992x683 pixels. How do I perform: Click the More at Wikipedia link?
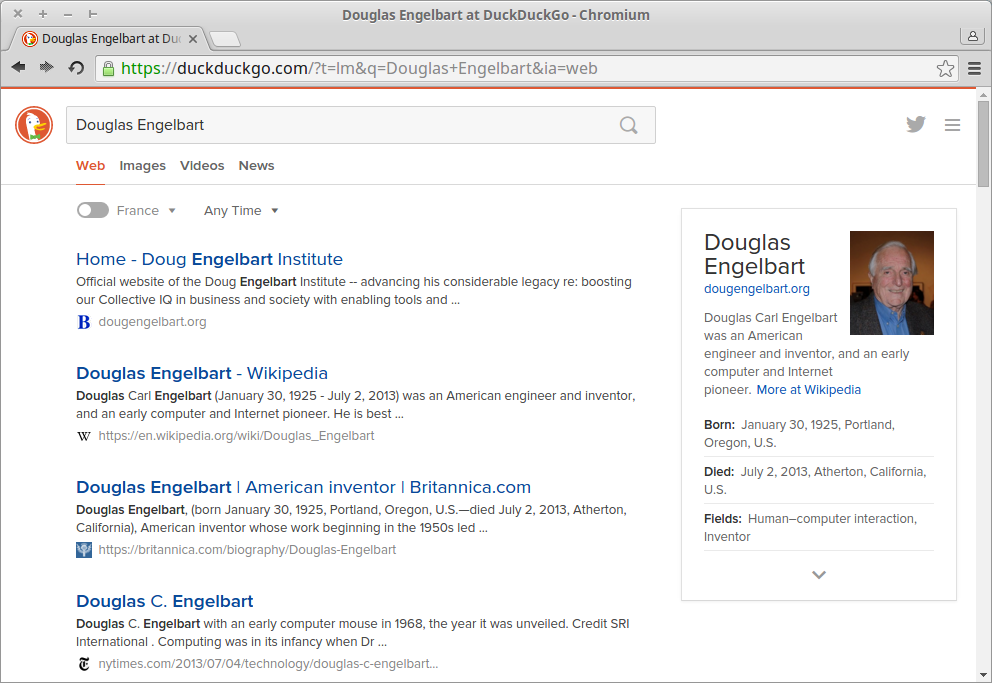(809, 390)
